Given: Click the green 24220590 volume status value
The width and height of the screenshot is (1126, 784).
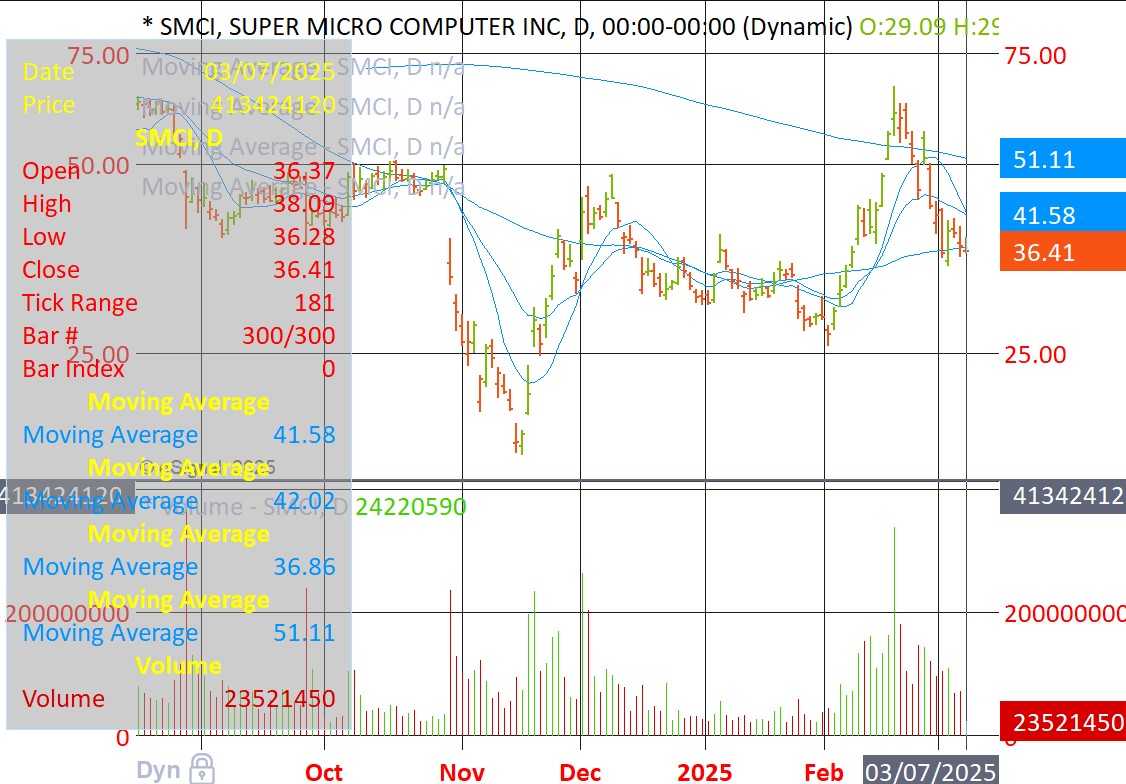Looking at the screenshot, I should pyautogui.click(x=411, y=507).
